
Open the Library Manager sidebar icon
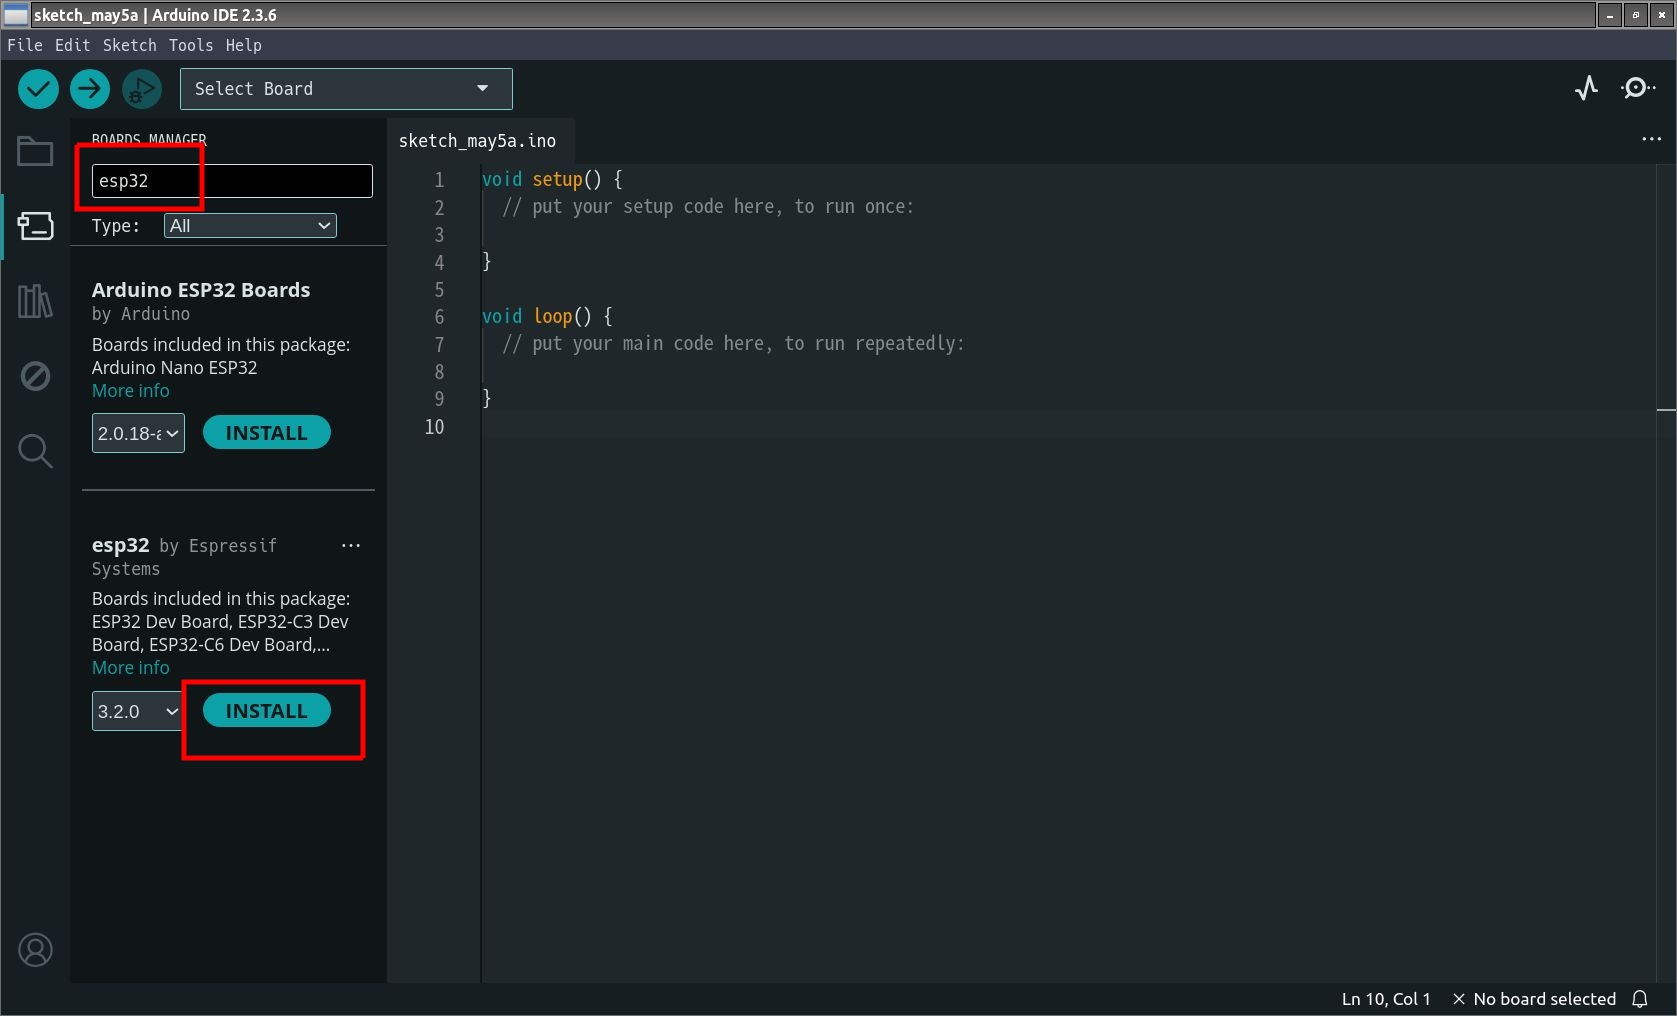(x=35, y=301)
